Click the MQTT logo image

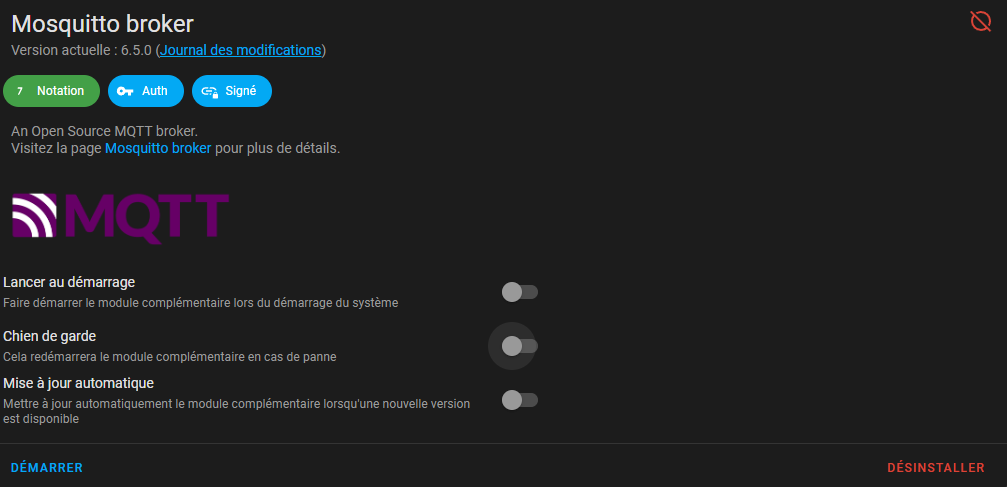click(x=121, y=217)
